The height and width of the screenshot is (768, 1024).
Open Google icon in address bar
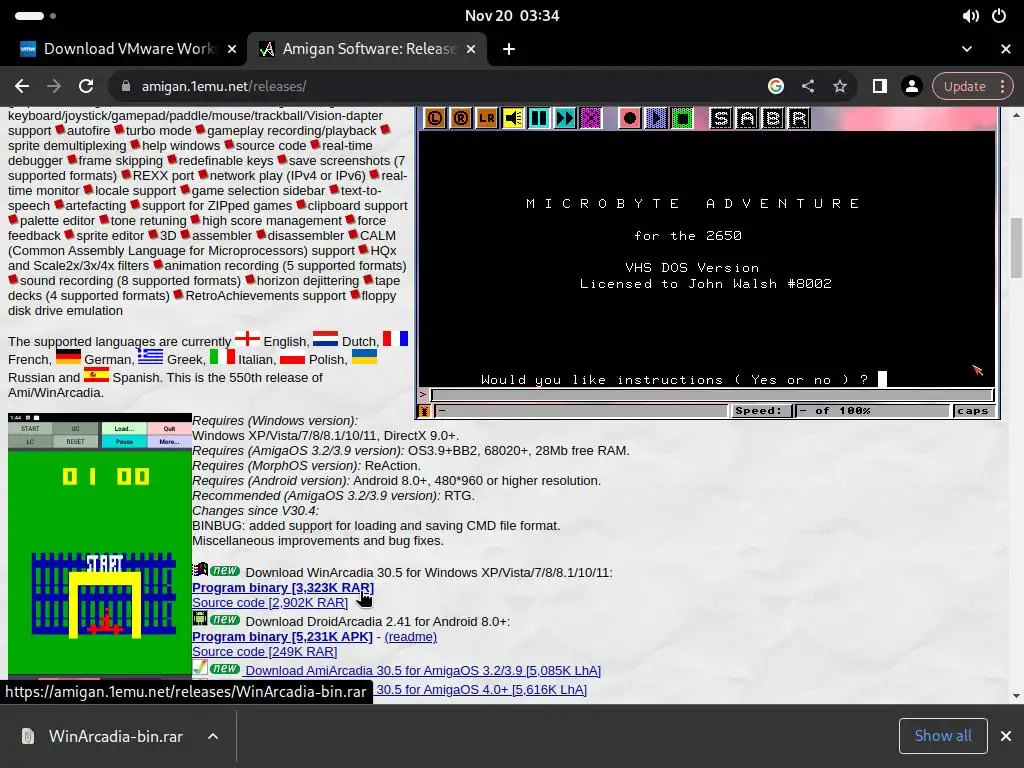click(x=776, y=86)
